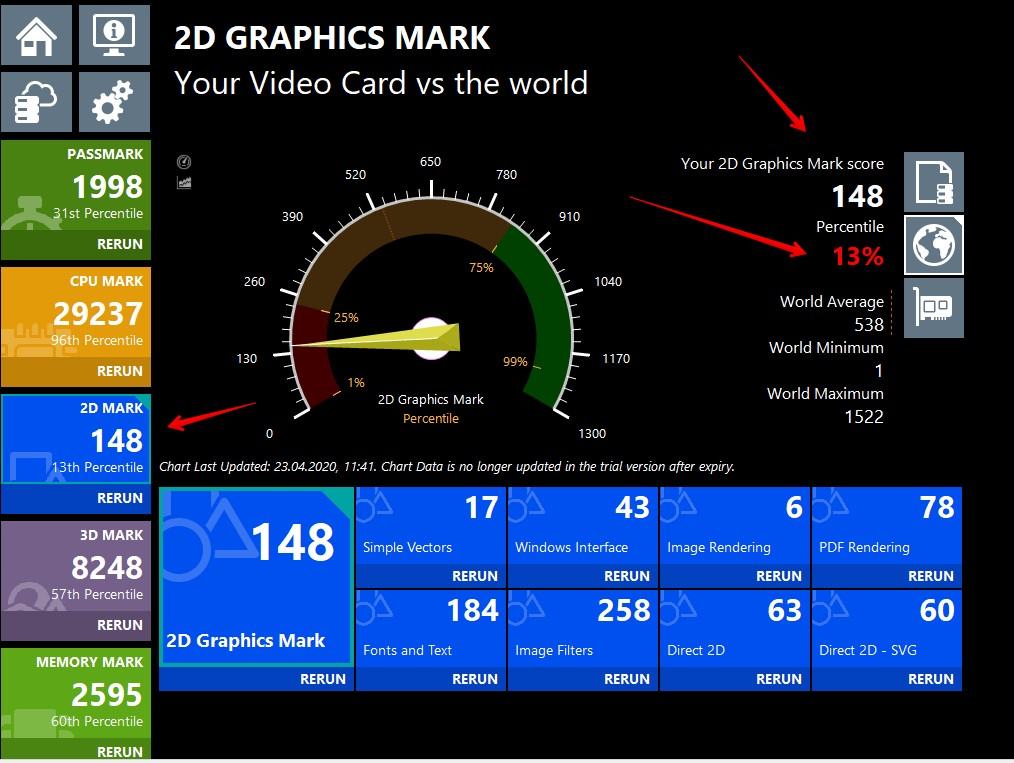Select the large 2D Graphics Mark tile
Viewport: 1014px width, 763px height.
257,577
